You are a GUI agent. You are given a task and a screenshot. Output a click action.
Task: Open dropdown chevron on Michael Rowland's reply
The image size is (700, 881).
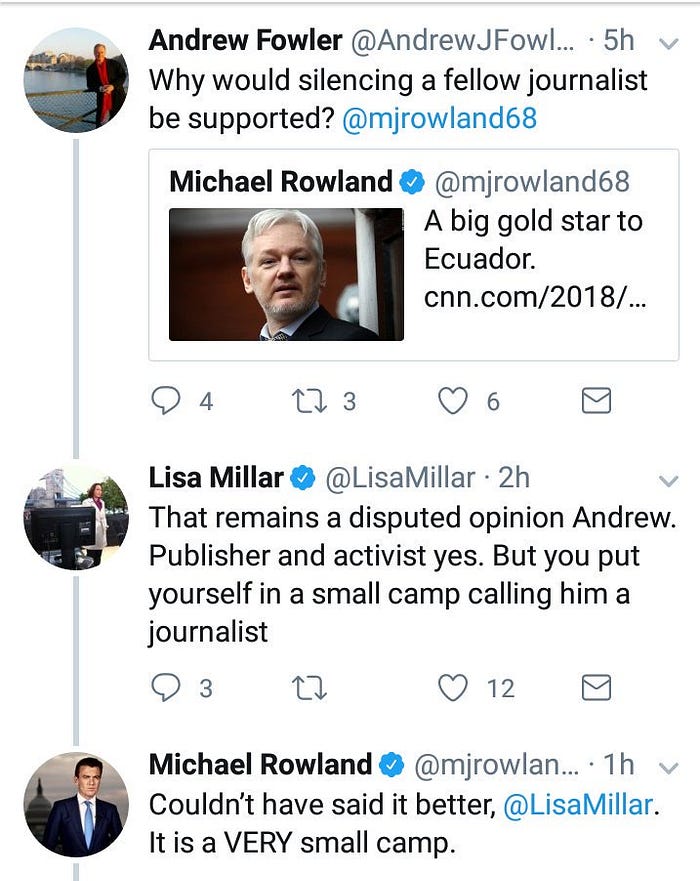pyautogui.click(x=669, y=768)
